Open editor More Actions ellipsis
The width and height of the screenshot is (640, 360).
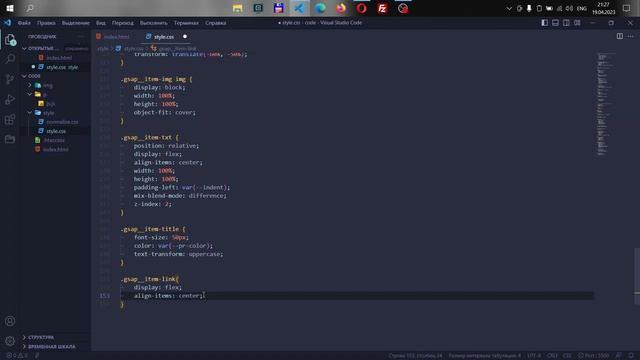631,36
